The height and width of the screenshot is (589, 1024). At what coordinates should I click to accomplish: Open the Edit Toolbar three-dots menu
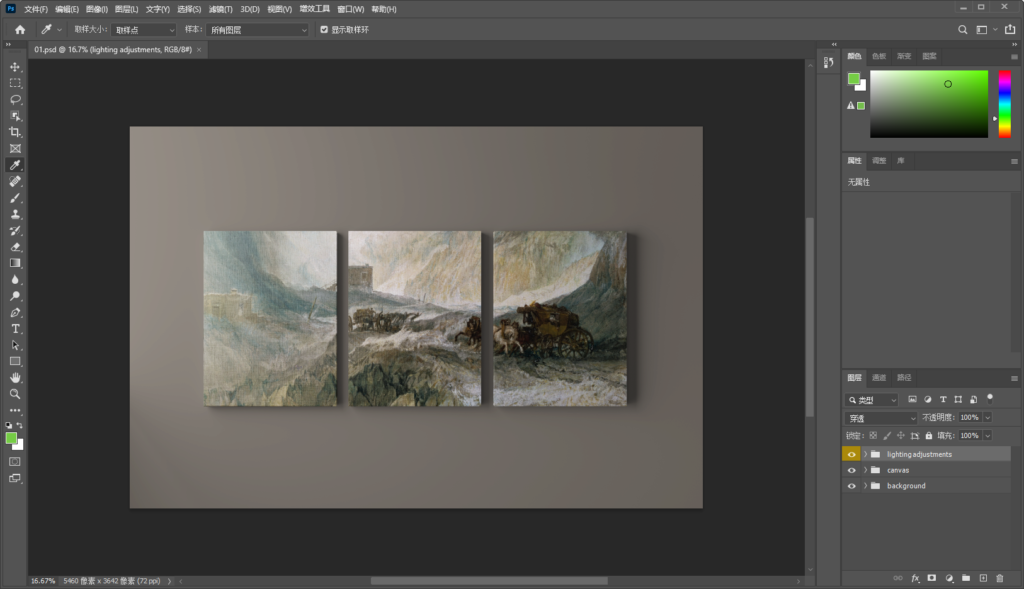(x=15, y=411)
